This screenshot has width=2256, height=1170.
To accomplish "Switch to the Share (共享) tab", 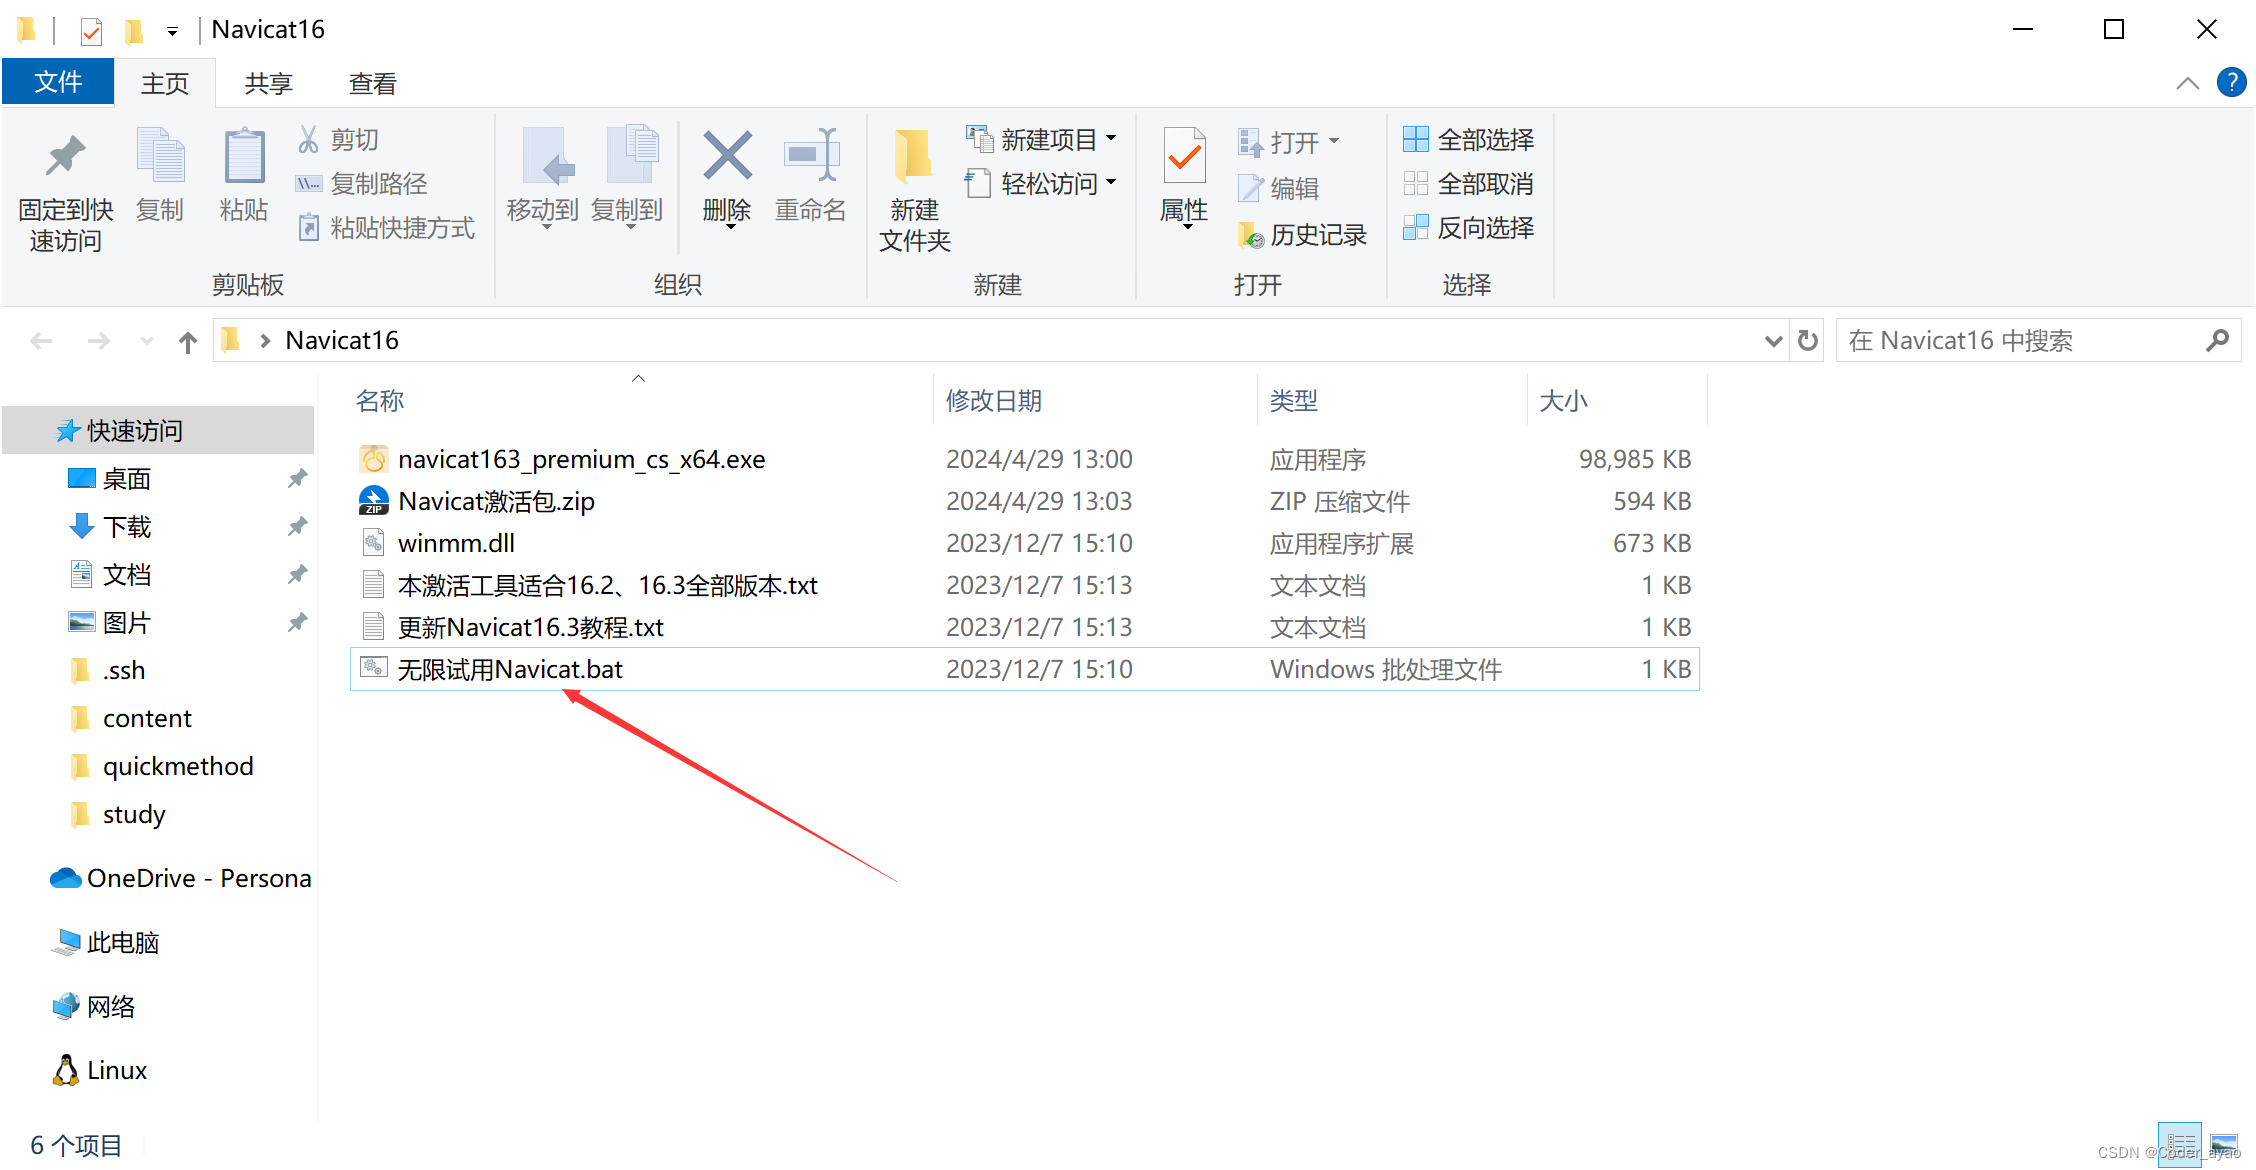I will click(x=269, y=83).
